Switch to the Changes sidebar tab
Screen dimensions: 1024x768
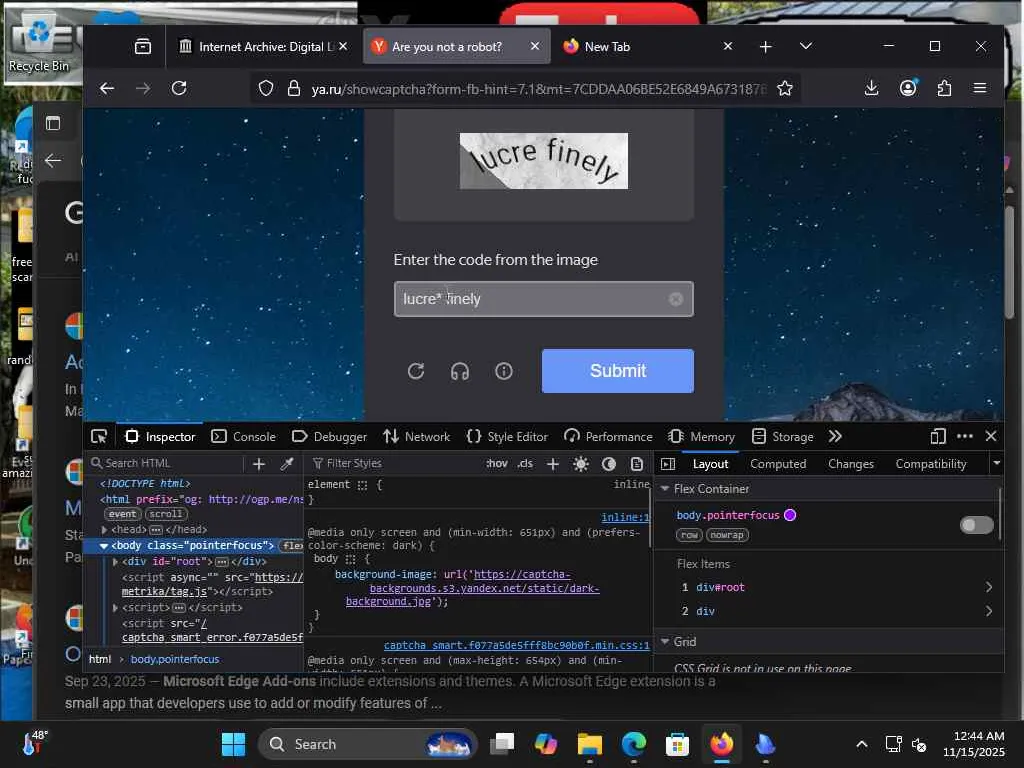coord(850,464)
